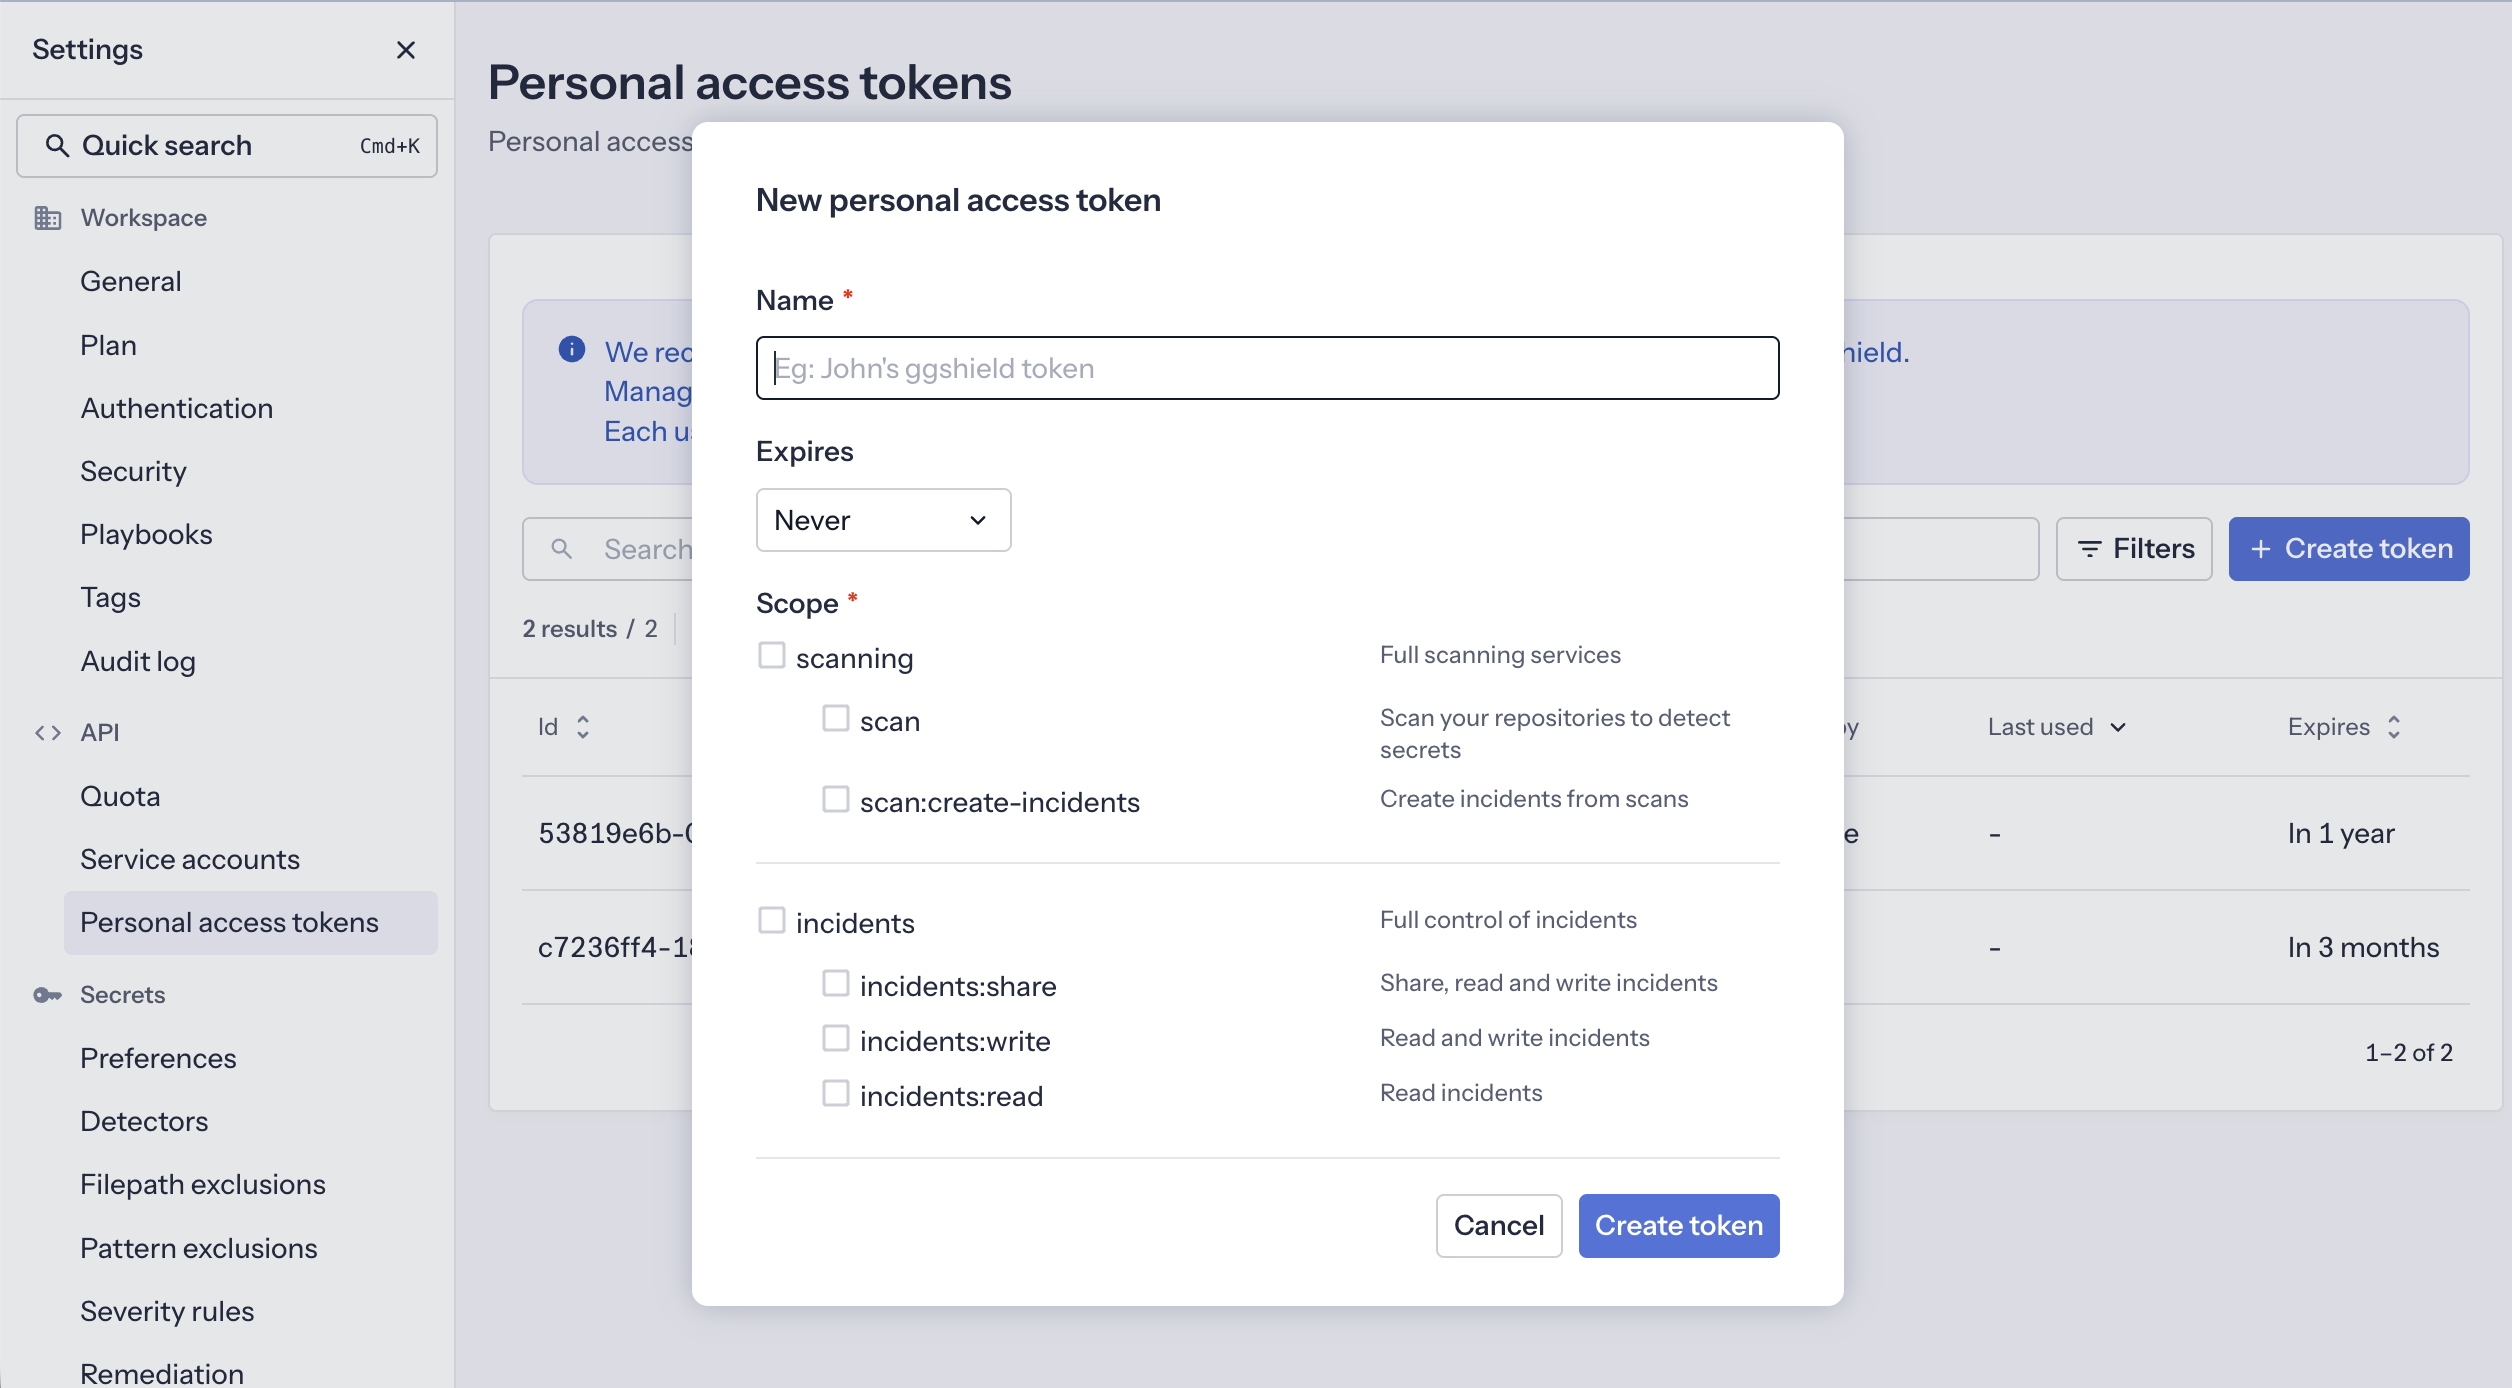
Task: Click the token Search field
Action: 608,549
